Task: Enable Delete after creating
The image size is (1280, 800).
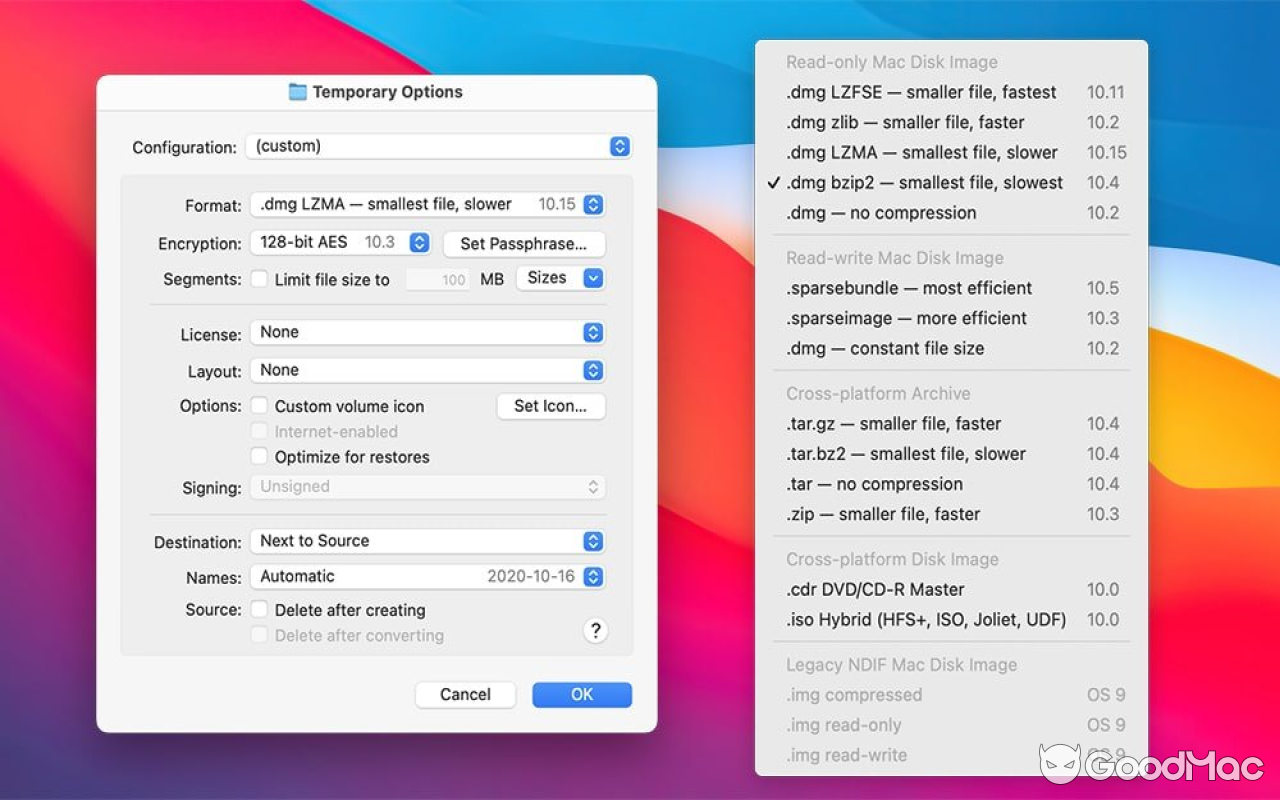Action: point(259,610)
